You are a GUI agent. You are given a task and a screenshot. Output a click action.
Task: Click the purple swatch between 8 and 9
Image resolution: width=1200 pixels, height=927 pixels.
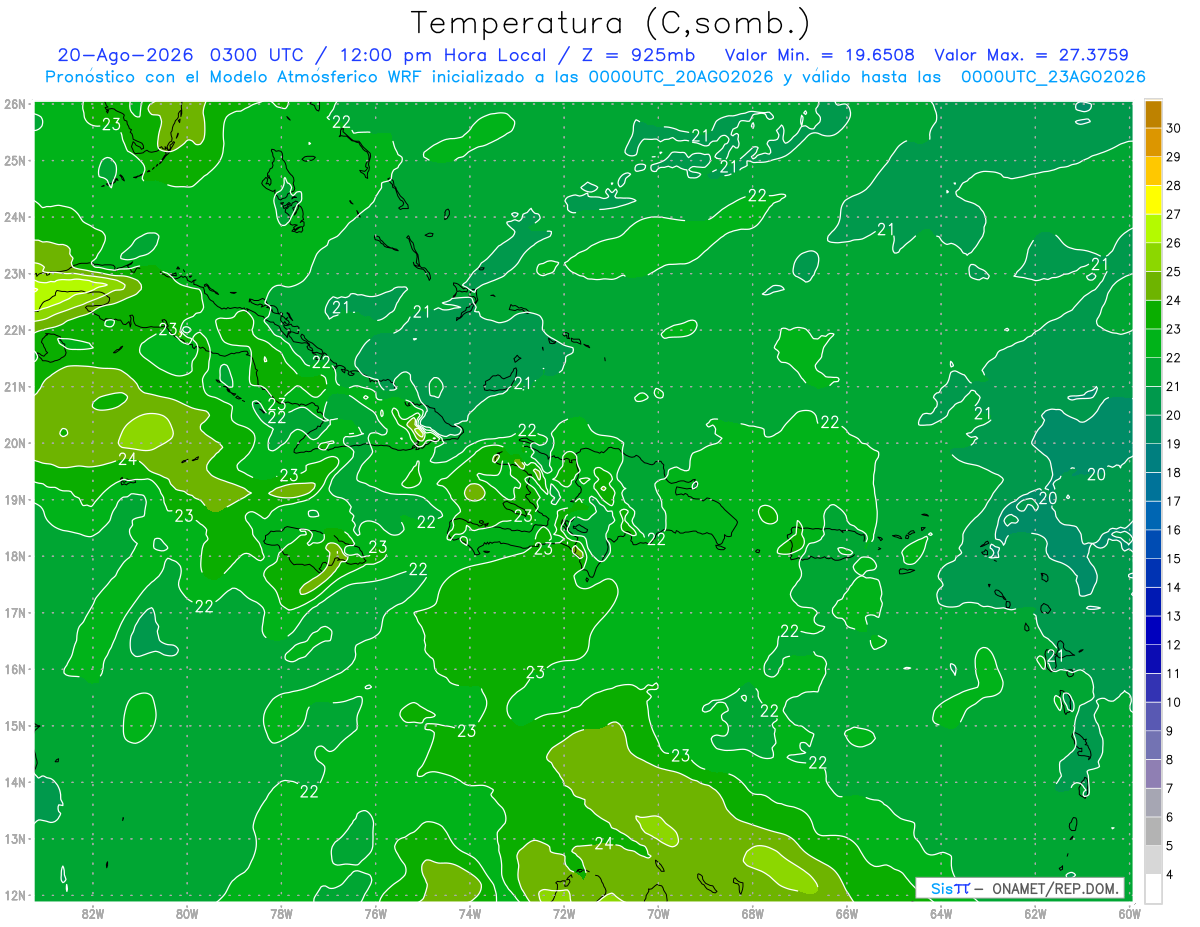tap(1153, 745)
